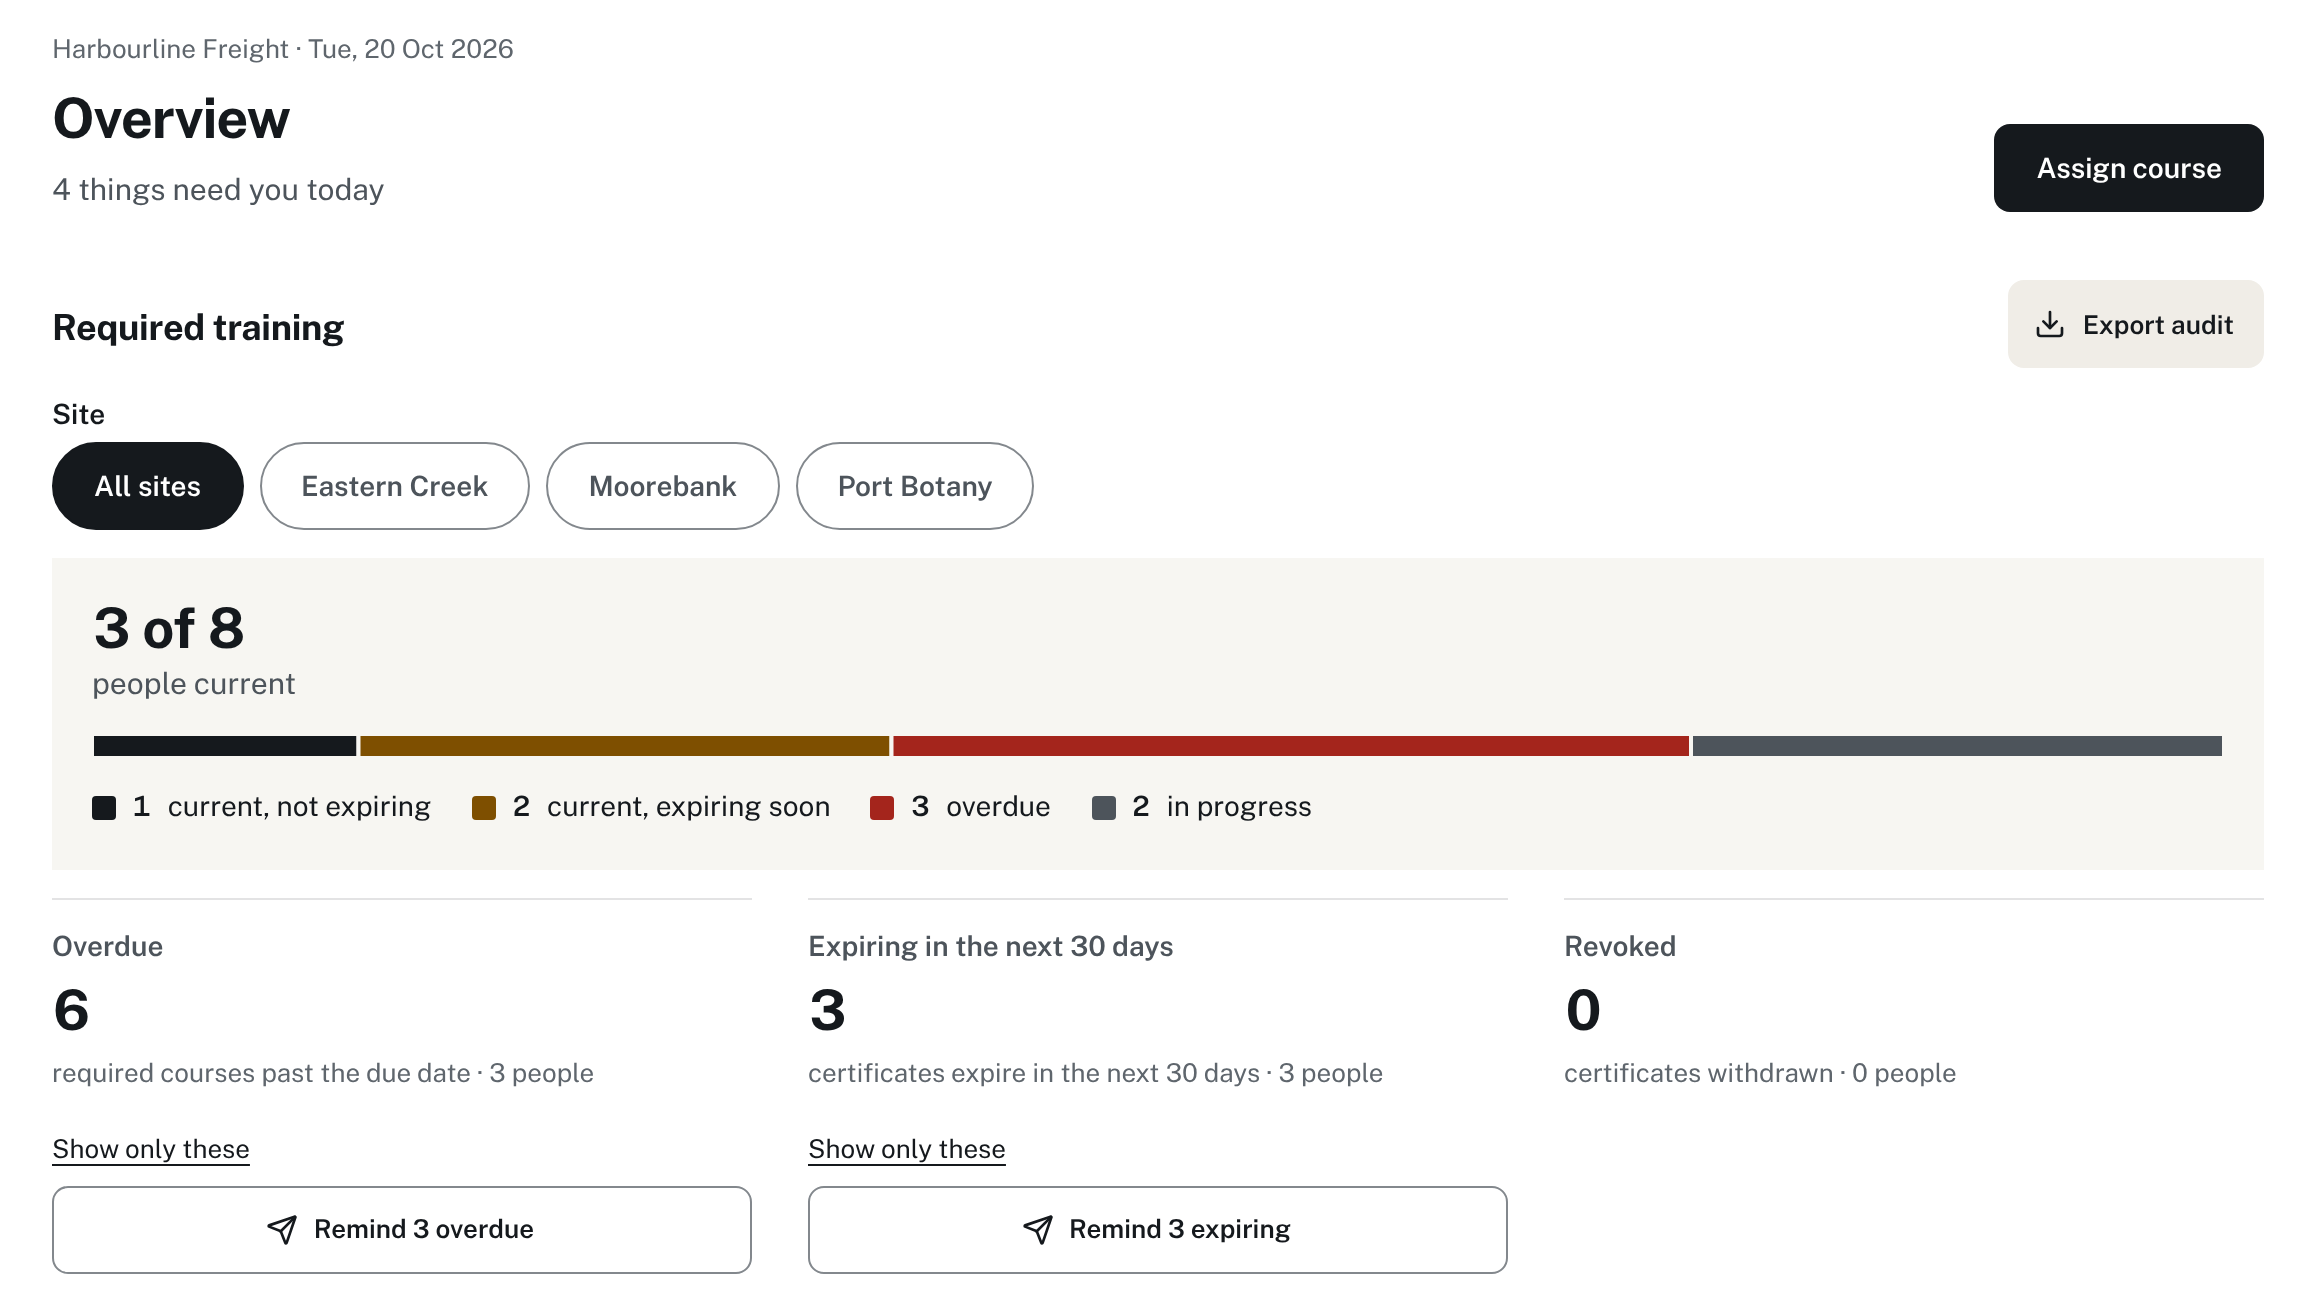
Task: Click the '3 overdue' legend label
Action: coord(981,807)
